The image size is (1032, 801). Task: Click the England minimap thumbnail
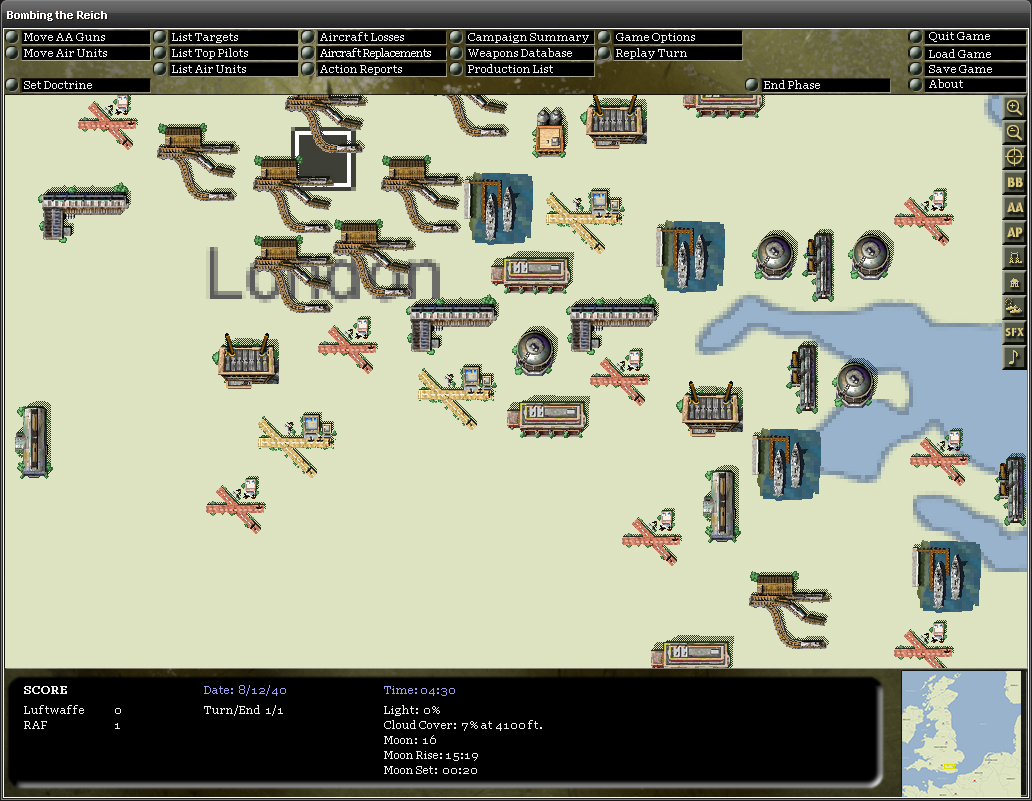961,733
